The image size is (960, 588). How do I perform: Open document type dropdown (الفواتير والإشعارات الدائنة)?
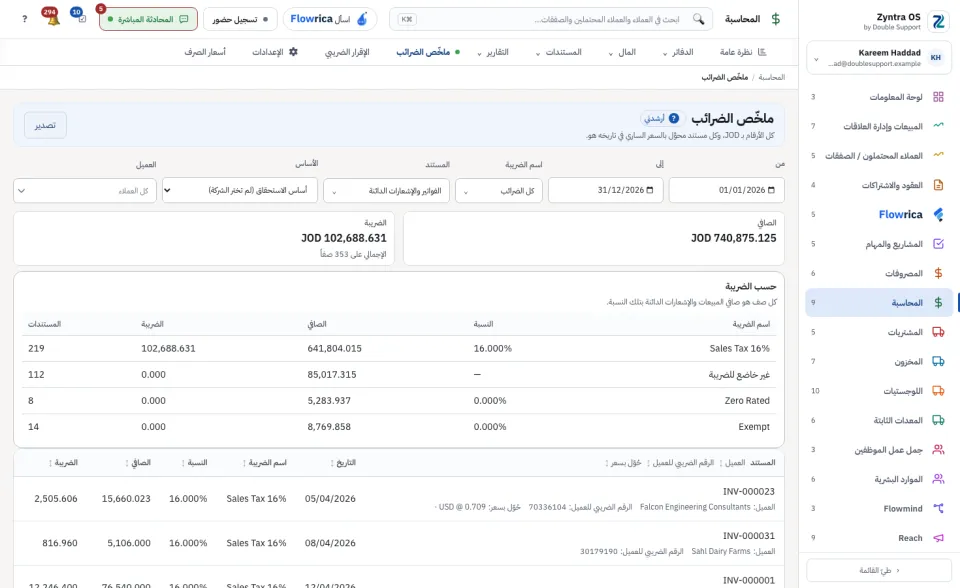click(386, 190)
